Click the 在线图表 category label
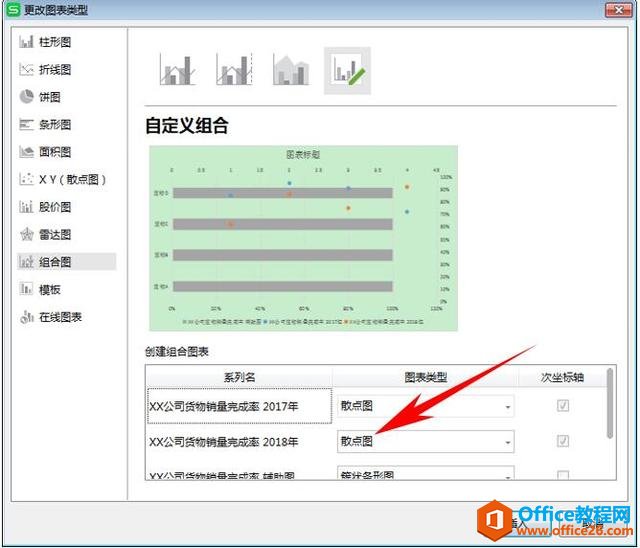This screenshot has width=640, height=548. coord(60,317)
